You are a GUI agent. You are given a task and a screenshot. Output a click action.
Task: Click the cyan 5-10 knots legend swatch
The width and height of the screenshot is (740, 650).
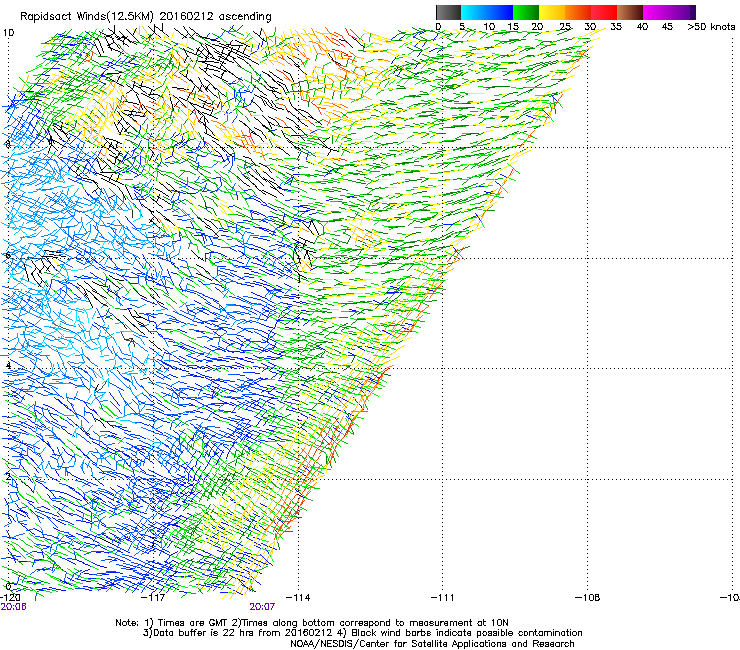coord(474,12)
